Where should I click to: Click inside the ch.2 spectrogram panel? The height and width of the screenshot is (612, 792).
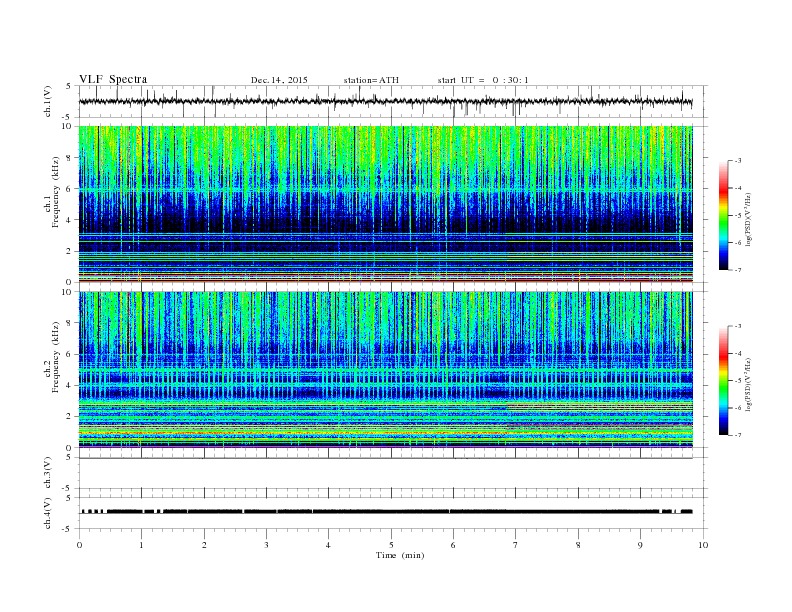click(x=385, y=369)
